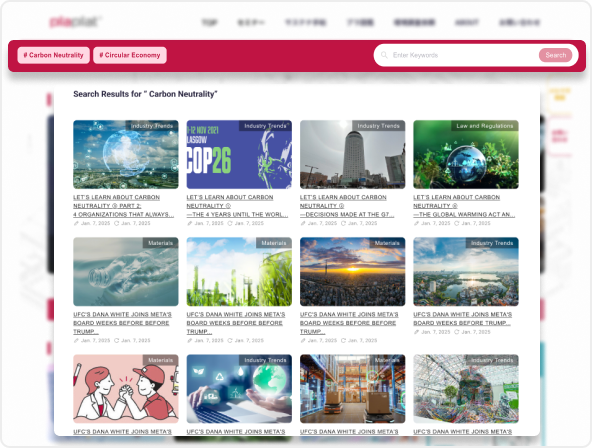Click the pencil icon under the first article
This screenshot has width=592, height=448.
pyautogui.click(x=76, y=223)
